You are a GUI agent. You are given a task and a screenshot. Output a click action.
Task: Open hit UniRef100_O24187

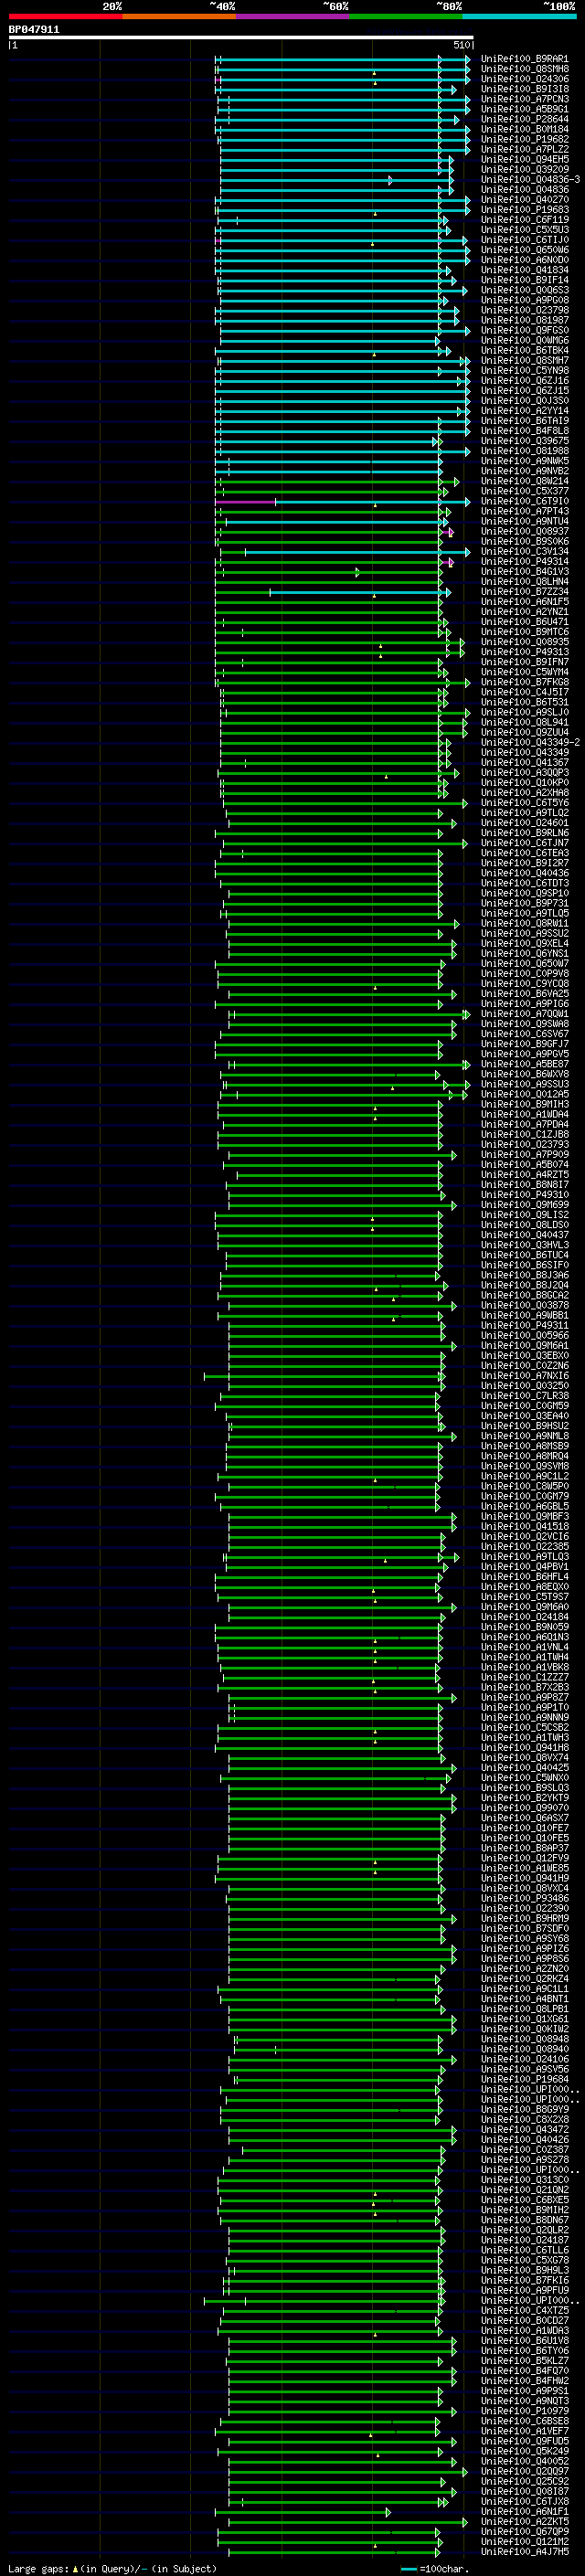coord(524,2240)
